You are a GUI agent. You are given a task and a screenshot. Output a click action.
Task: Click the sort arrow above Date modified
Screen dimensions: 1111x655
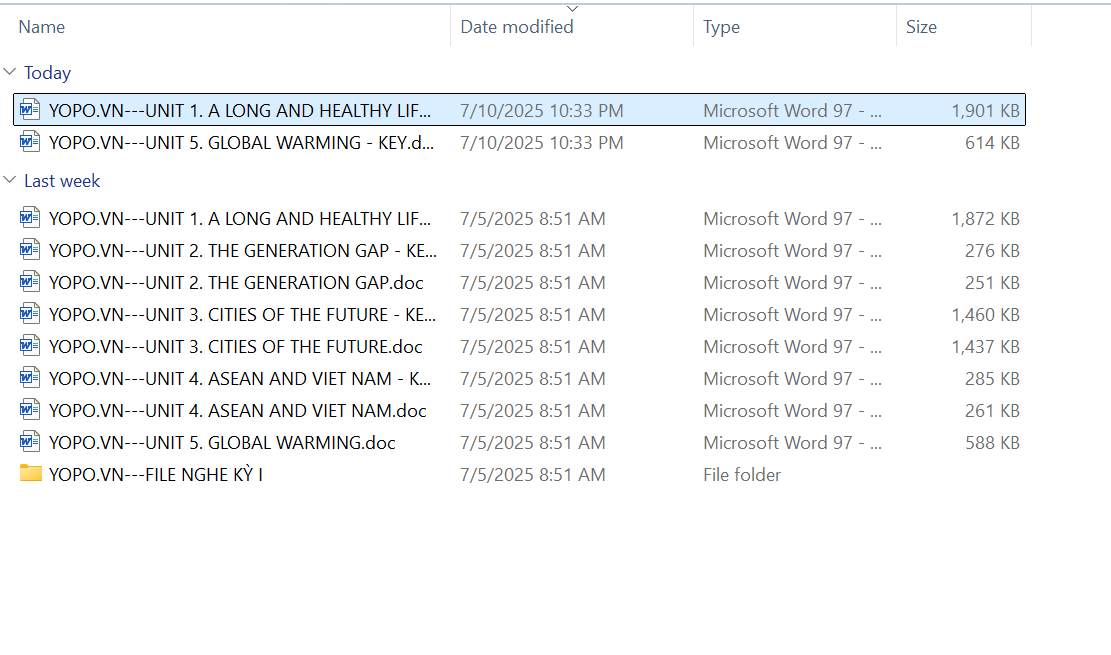click(572, 8)
